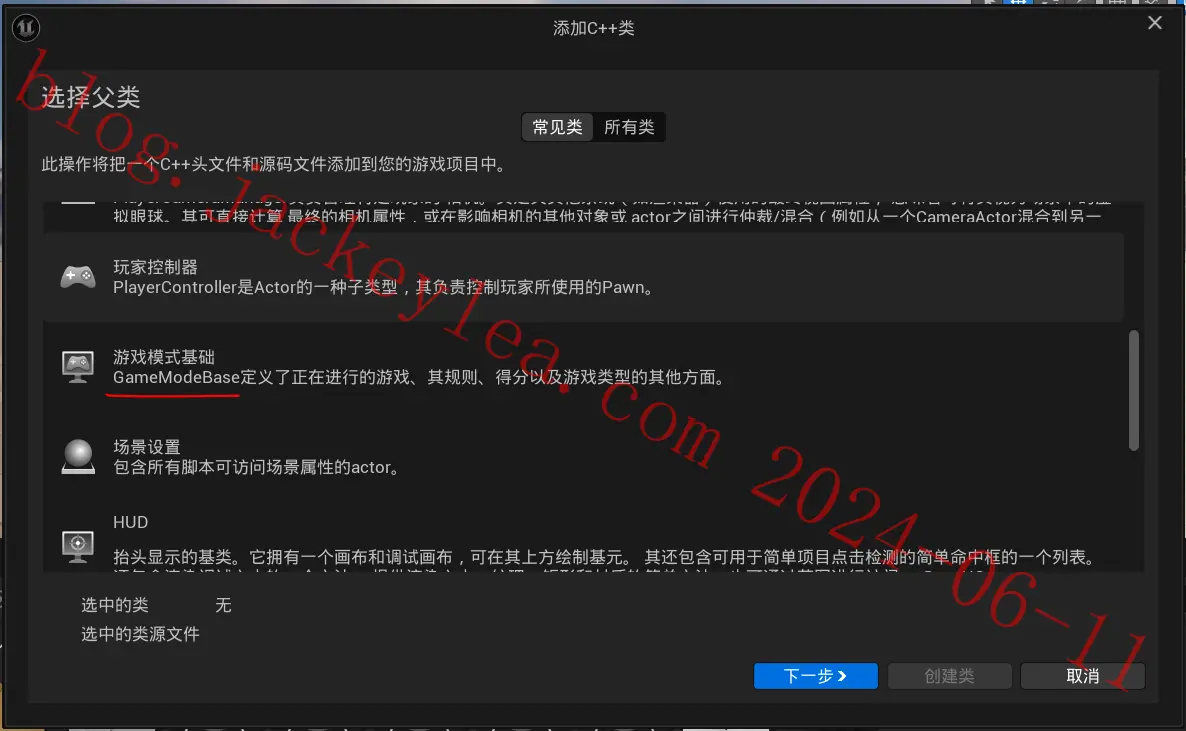Choose the 玩家控制器 parent class row
The width and height of the screenshot is (1186, 731).
(583, 277)
